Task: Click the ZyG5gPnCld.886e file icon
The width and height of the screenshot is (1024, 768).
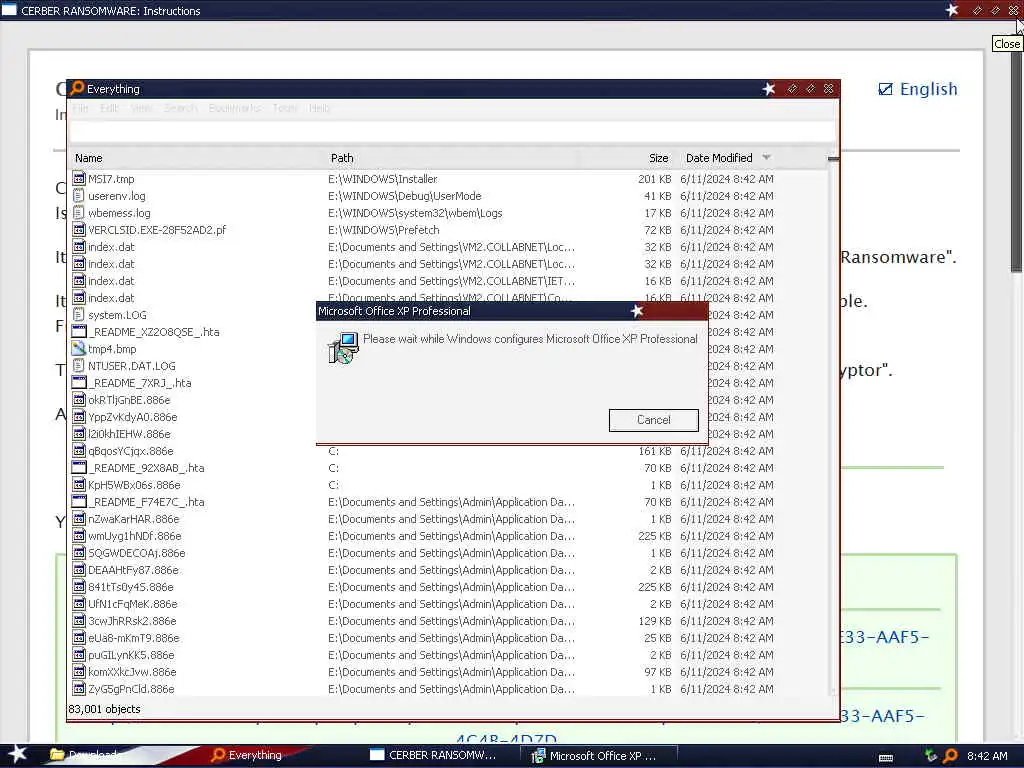Action: 79,688
